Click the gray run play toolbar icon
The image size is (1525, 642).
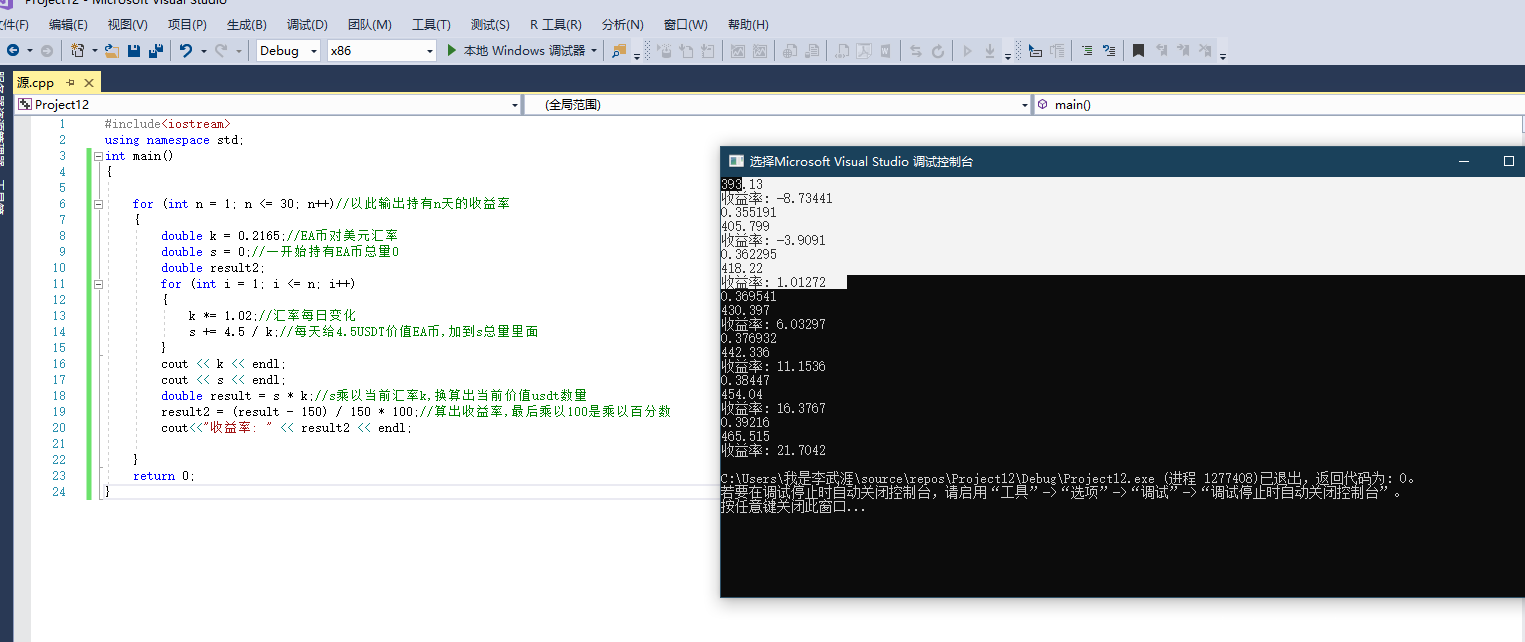(x=967, y=50)
